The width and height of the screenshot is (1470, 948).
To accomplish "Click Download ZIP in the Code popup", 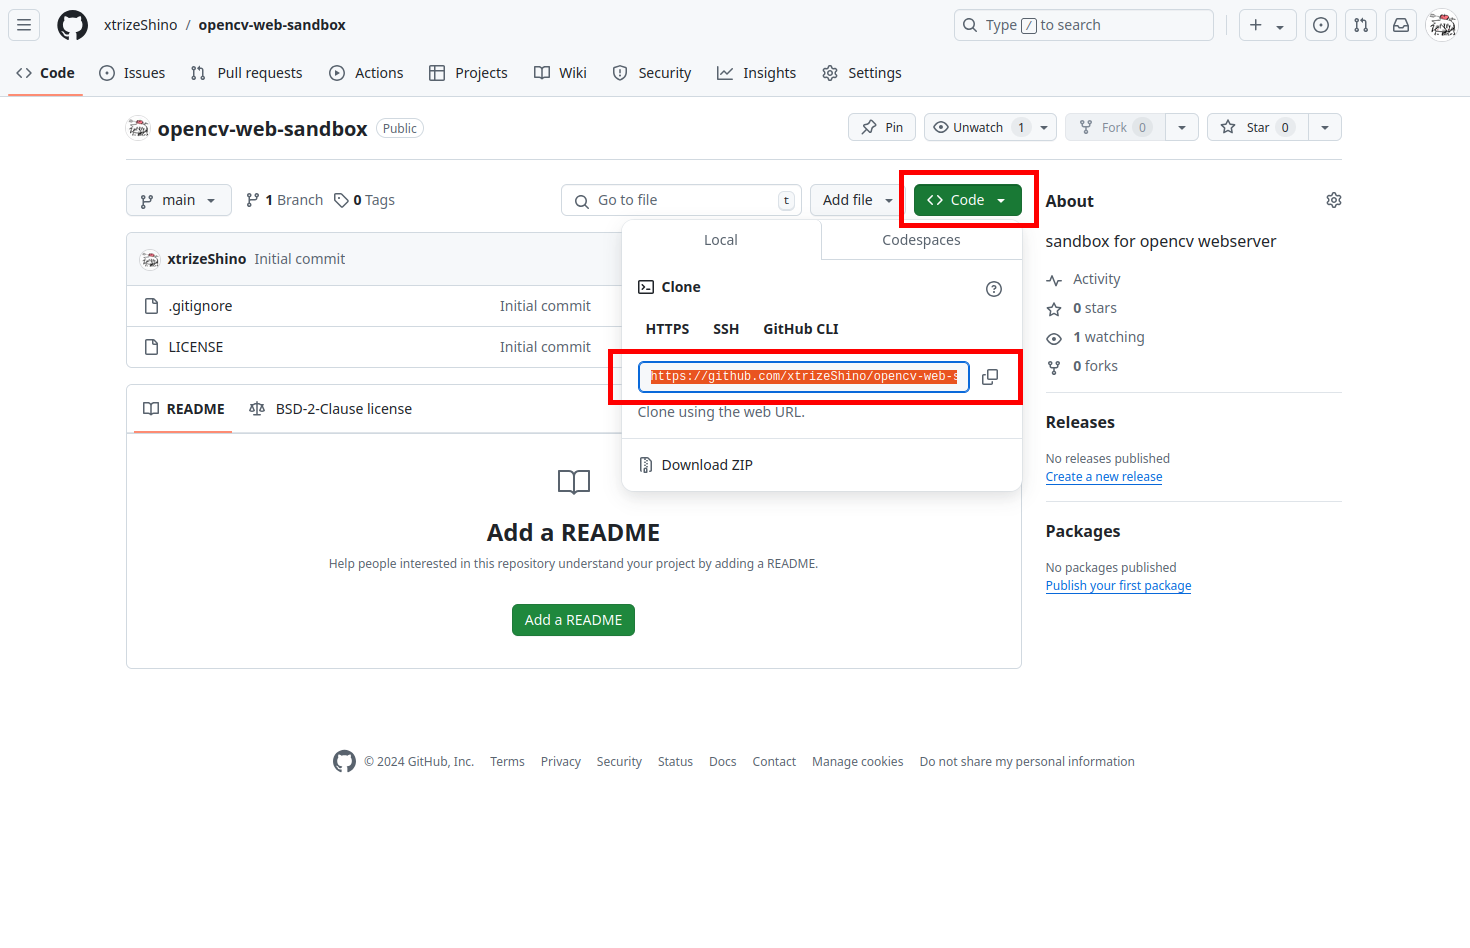I will (707, 464).
